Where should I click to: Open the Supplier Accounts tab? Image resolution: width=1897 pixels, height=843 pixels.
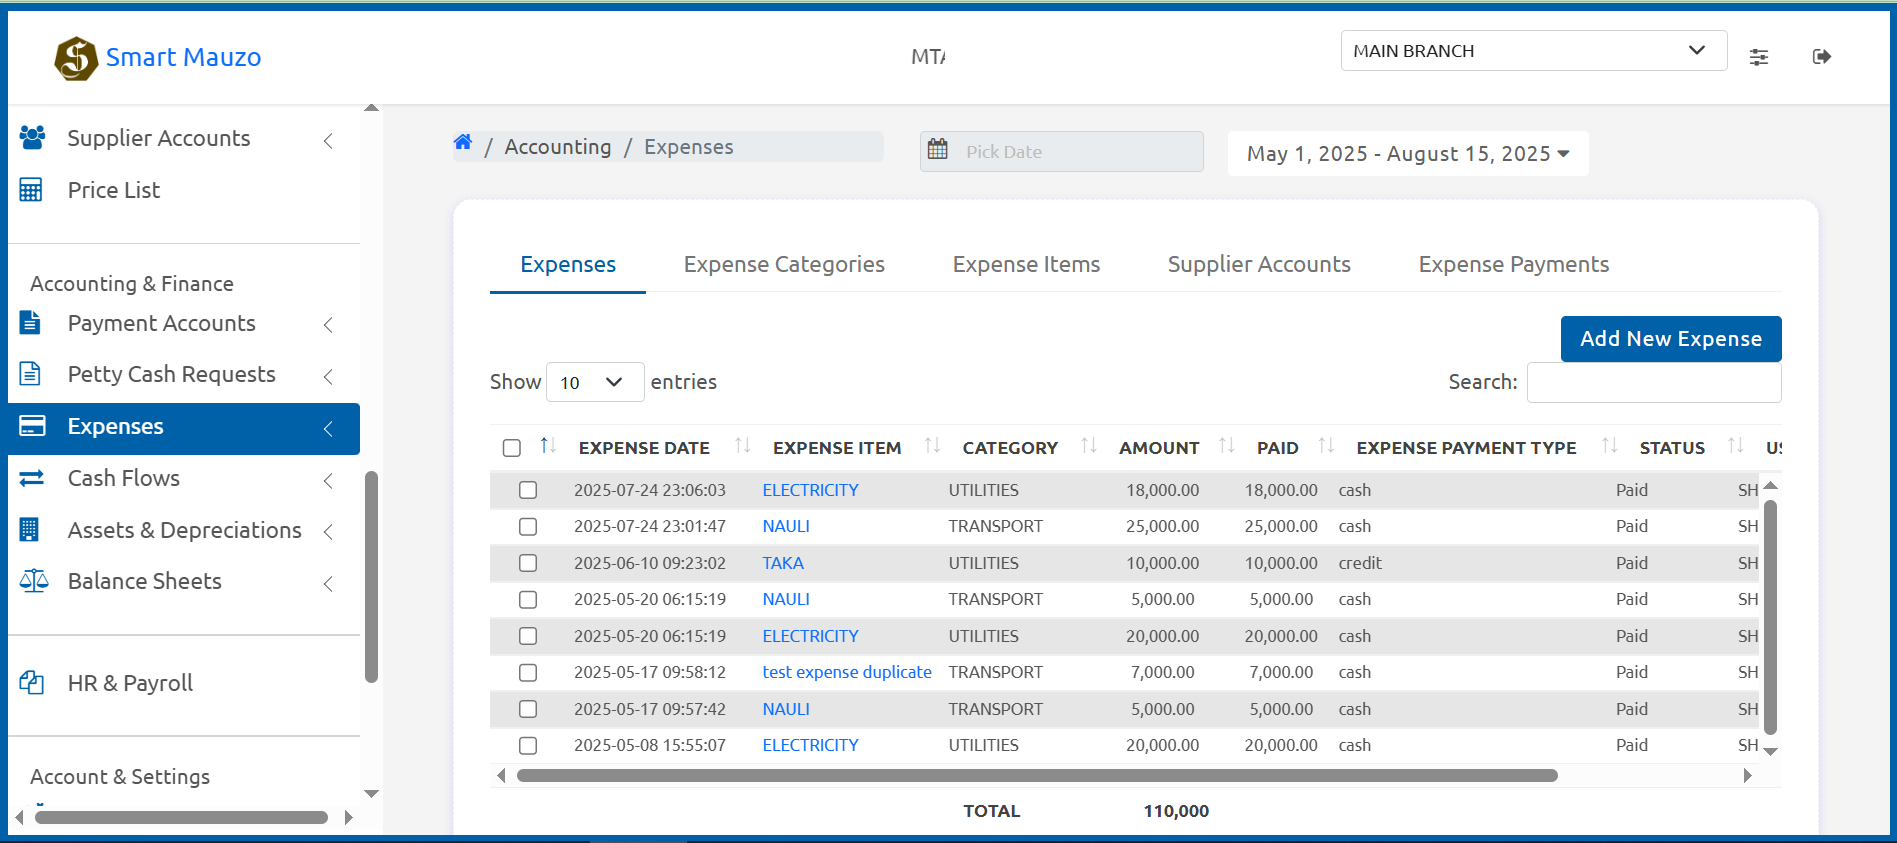[x=1259, y=264]
